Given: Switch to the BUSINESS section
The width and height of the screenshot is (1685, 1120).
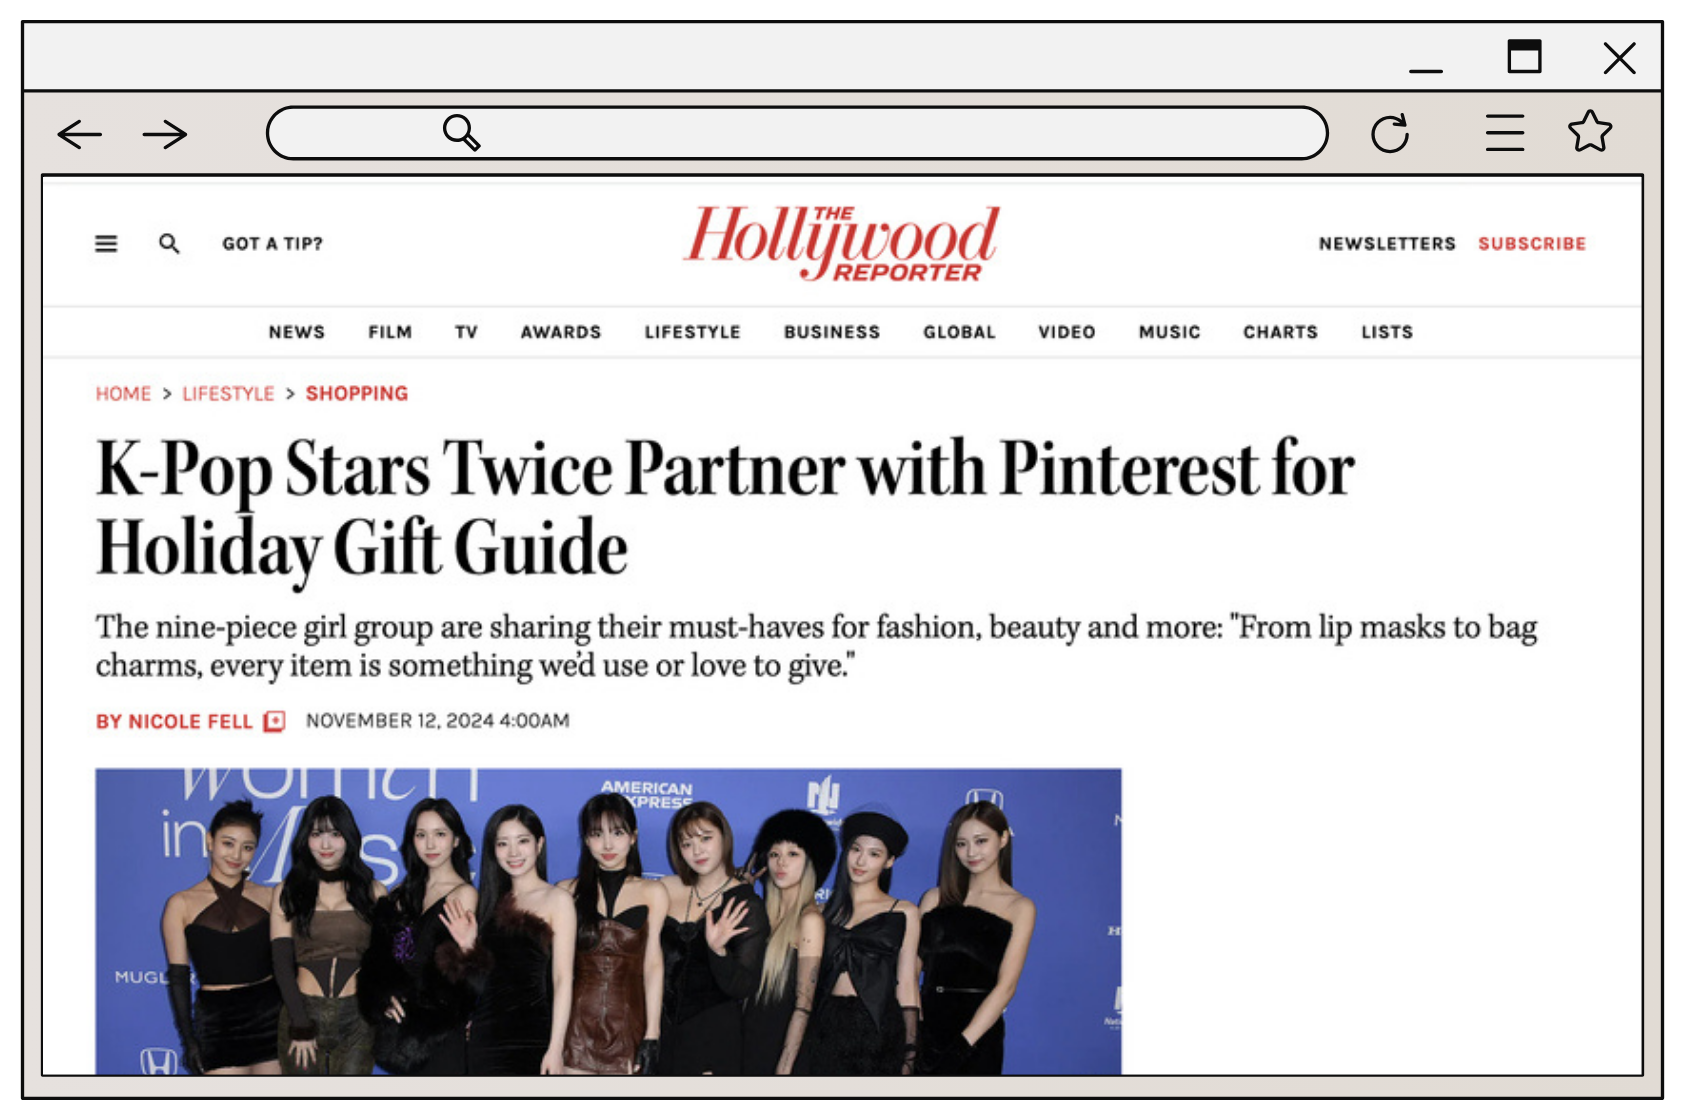Looking at the screenshot, I should [832, 331].
